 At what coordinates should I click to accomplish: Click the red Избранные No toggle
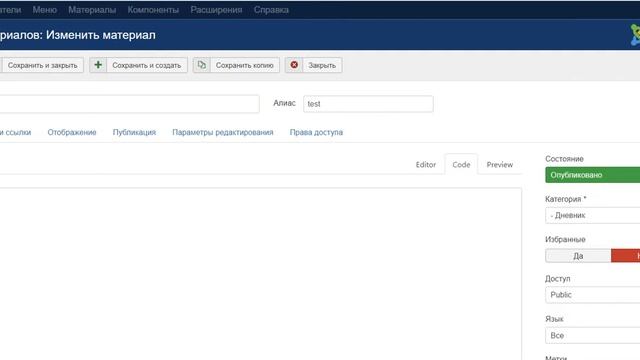click(626, 256)
